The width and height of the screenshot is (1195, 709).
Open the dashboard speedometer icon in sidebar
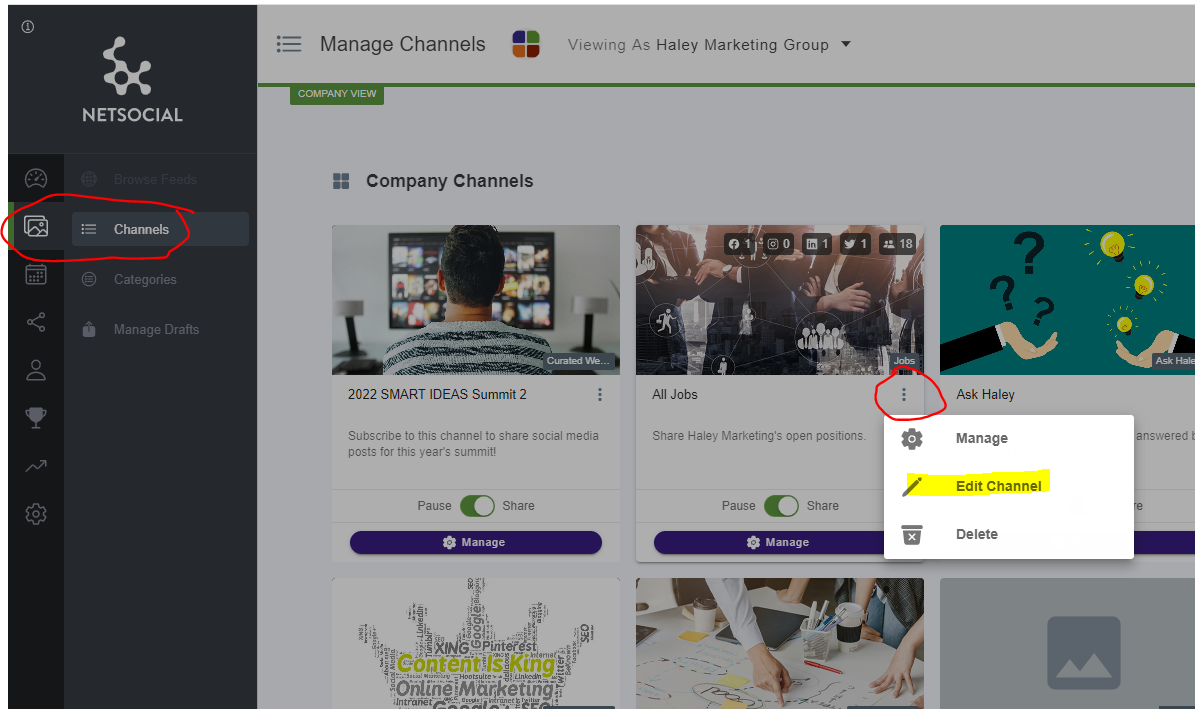point(36,178)
